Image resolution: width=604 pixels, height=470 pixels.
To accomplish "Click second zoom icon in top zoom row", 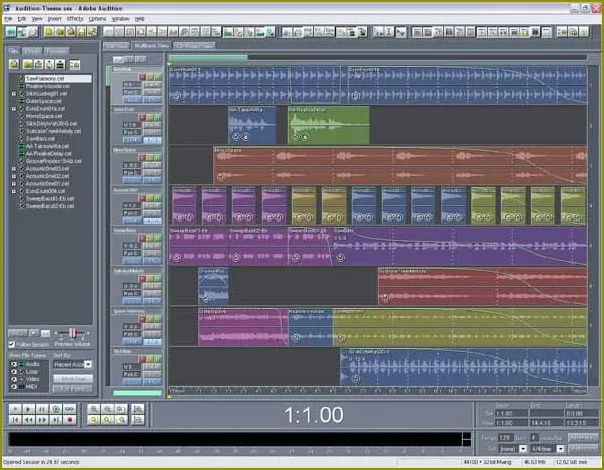I will click(x=107, y=409).
